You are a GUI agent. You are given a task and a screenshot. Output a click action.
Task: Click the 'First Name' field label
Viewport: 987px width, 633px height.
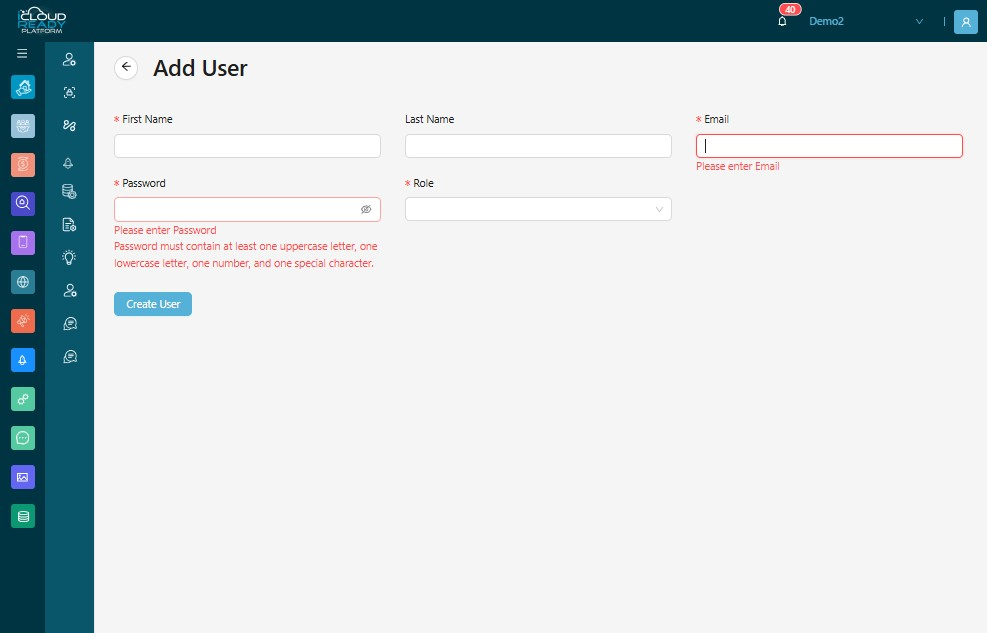[147, 120]
